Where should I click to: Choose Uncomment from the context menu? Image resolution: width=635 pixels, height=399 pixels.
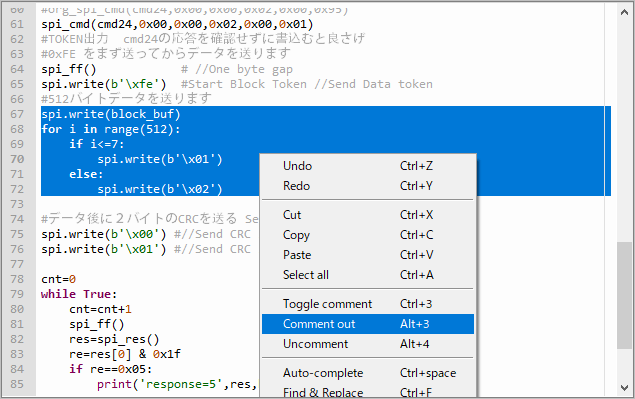368,344
